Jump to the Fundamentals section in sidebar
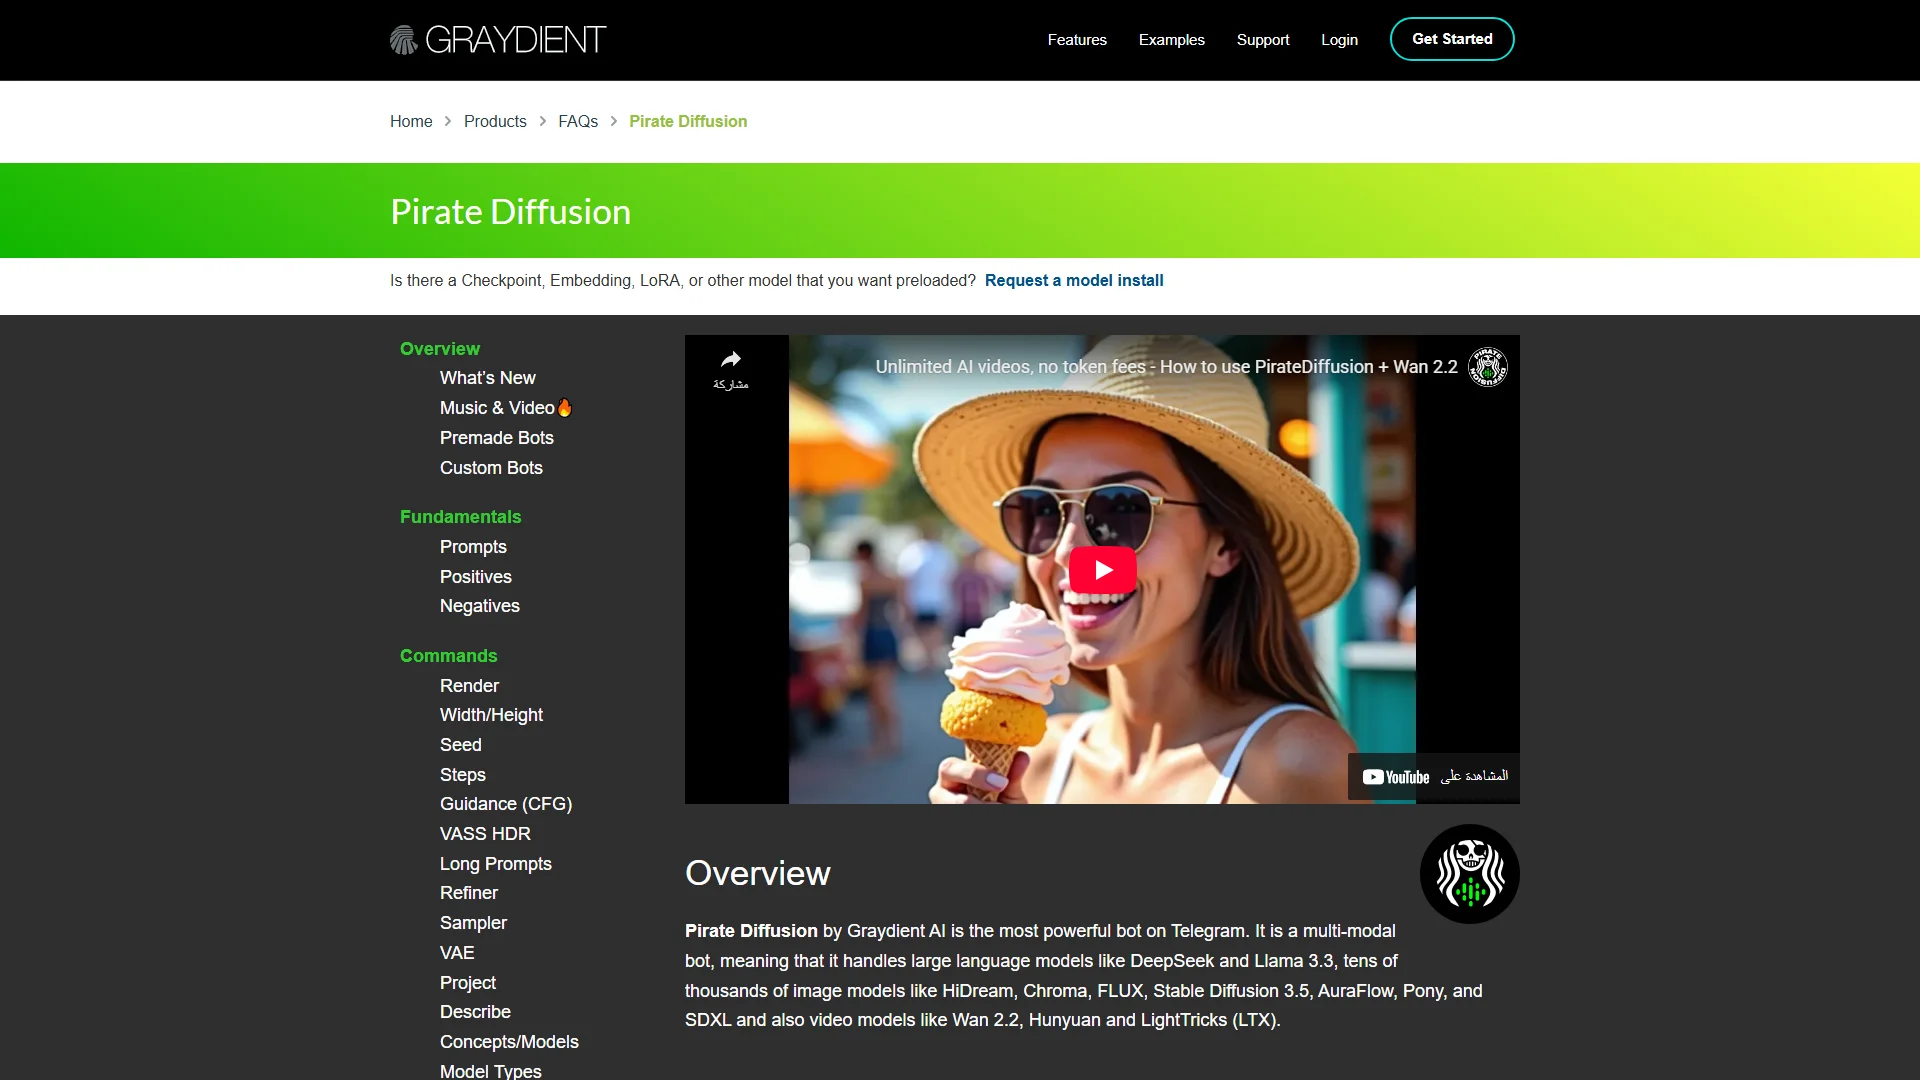Screen dimensions: 1920x1080 460,517
